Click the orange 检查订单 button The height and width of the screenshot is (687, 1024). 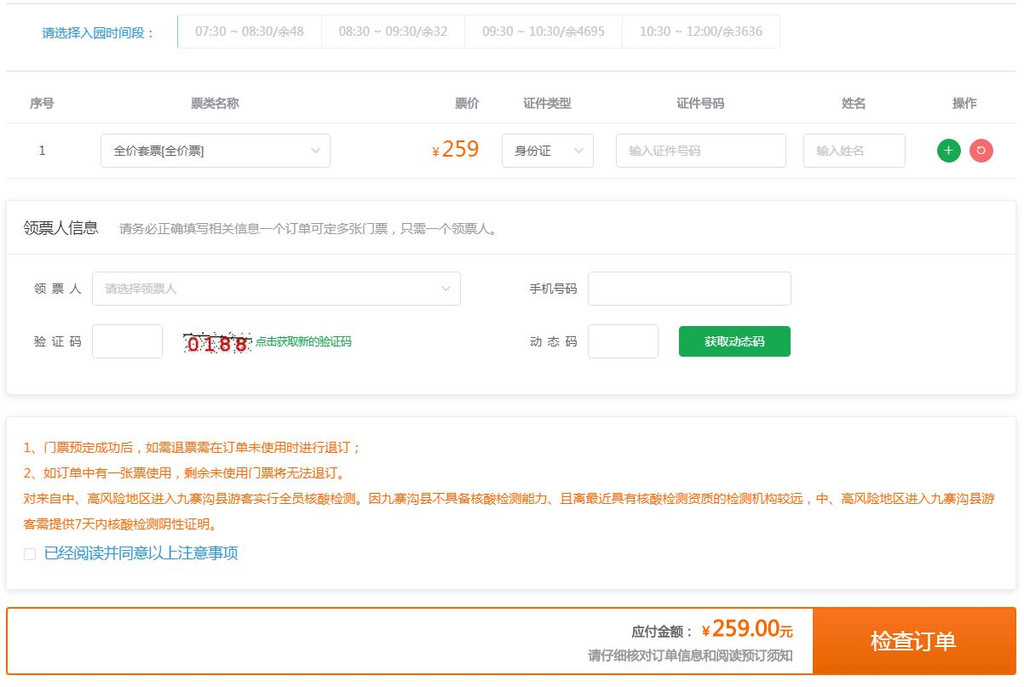pos(913,641)
